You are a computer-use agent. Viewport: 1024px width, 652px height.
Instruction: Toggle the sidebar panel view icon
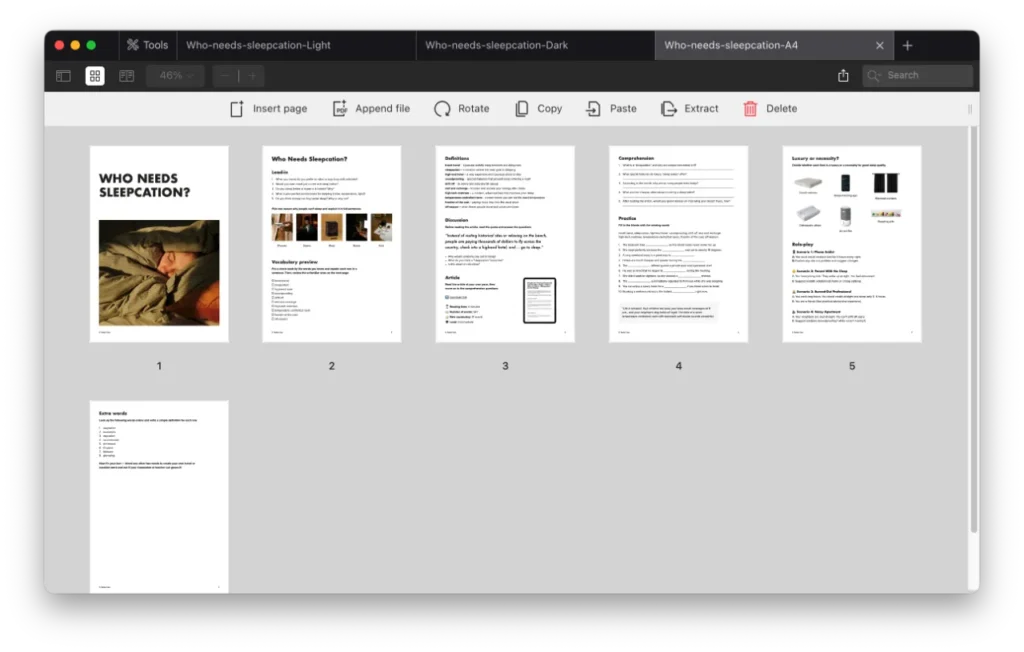(63, 76)
